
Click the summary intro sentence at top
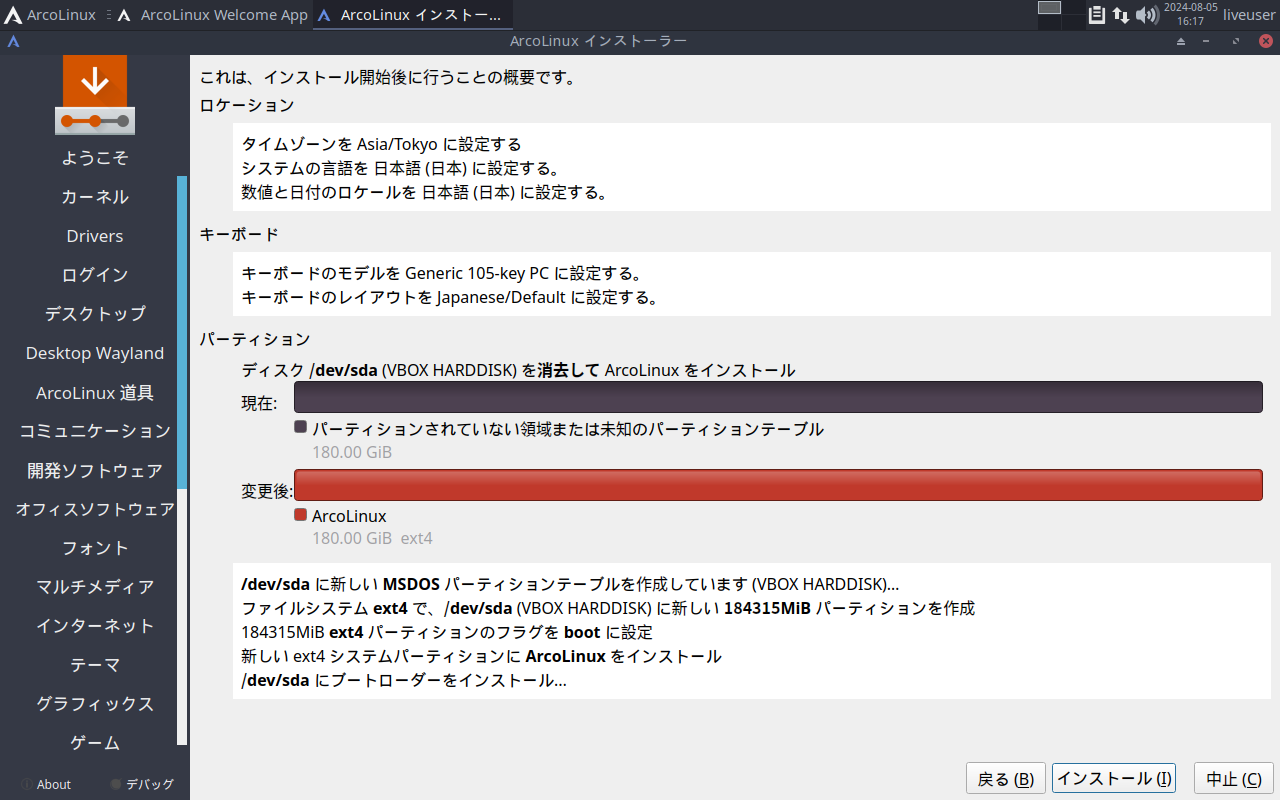[x=387, y=77]
